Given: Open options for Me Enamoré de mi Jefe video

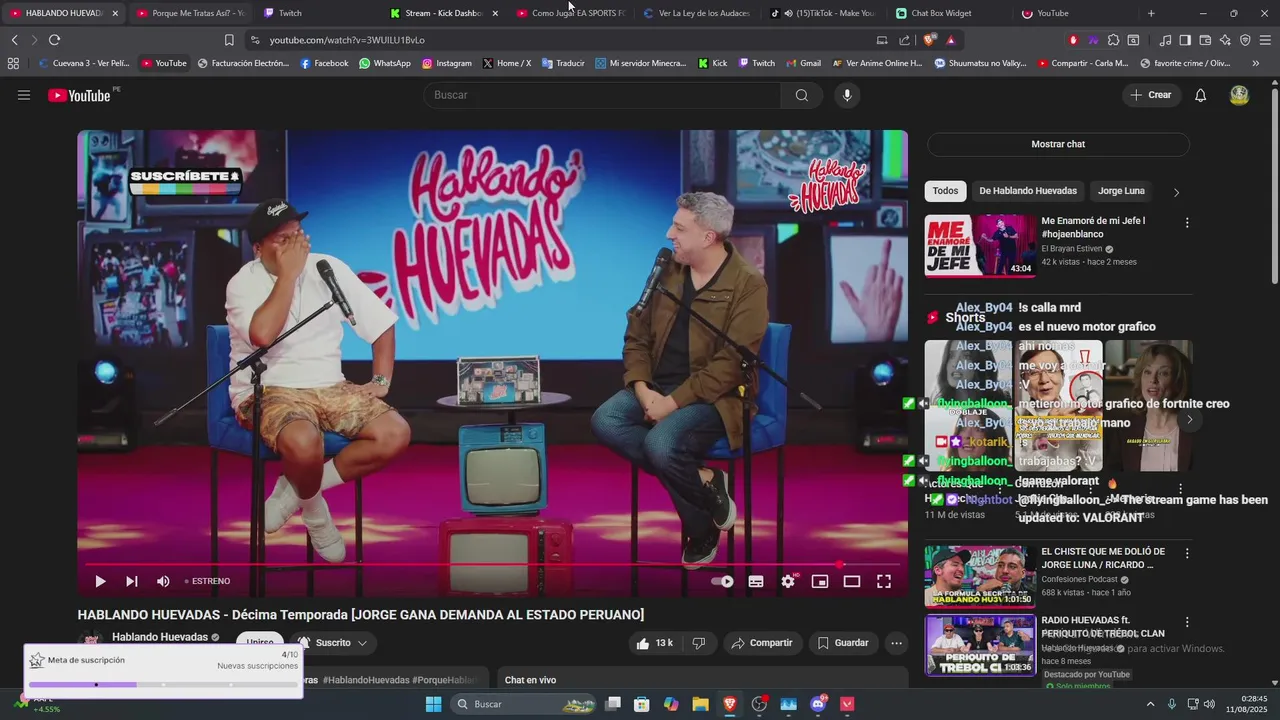Looking at the screenshot, I should tap(1187, 223).
